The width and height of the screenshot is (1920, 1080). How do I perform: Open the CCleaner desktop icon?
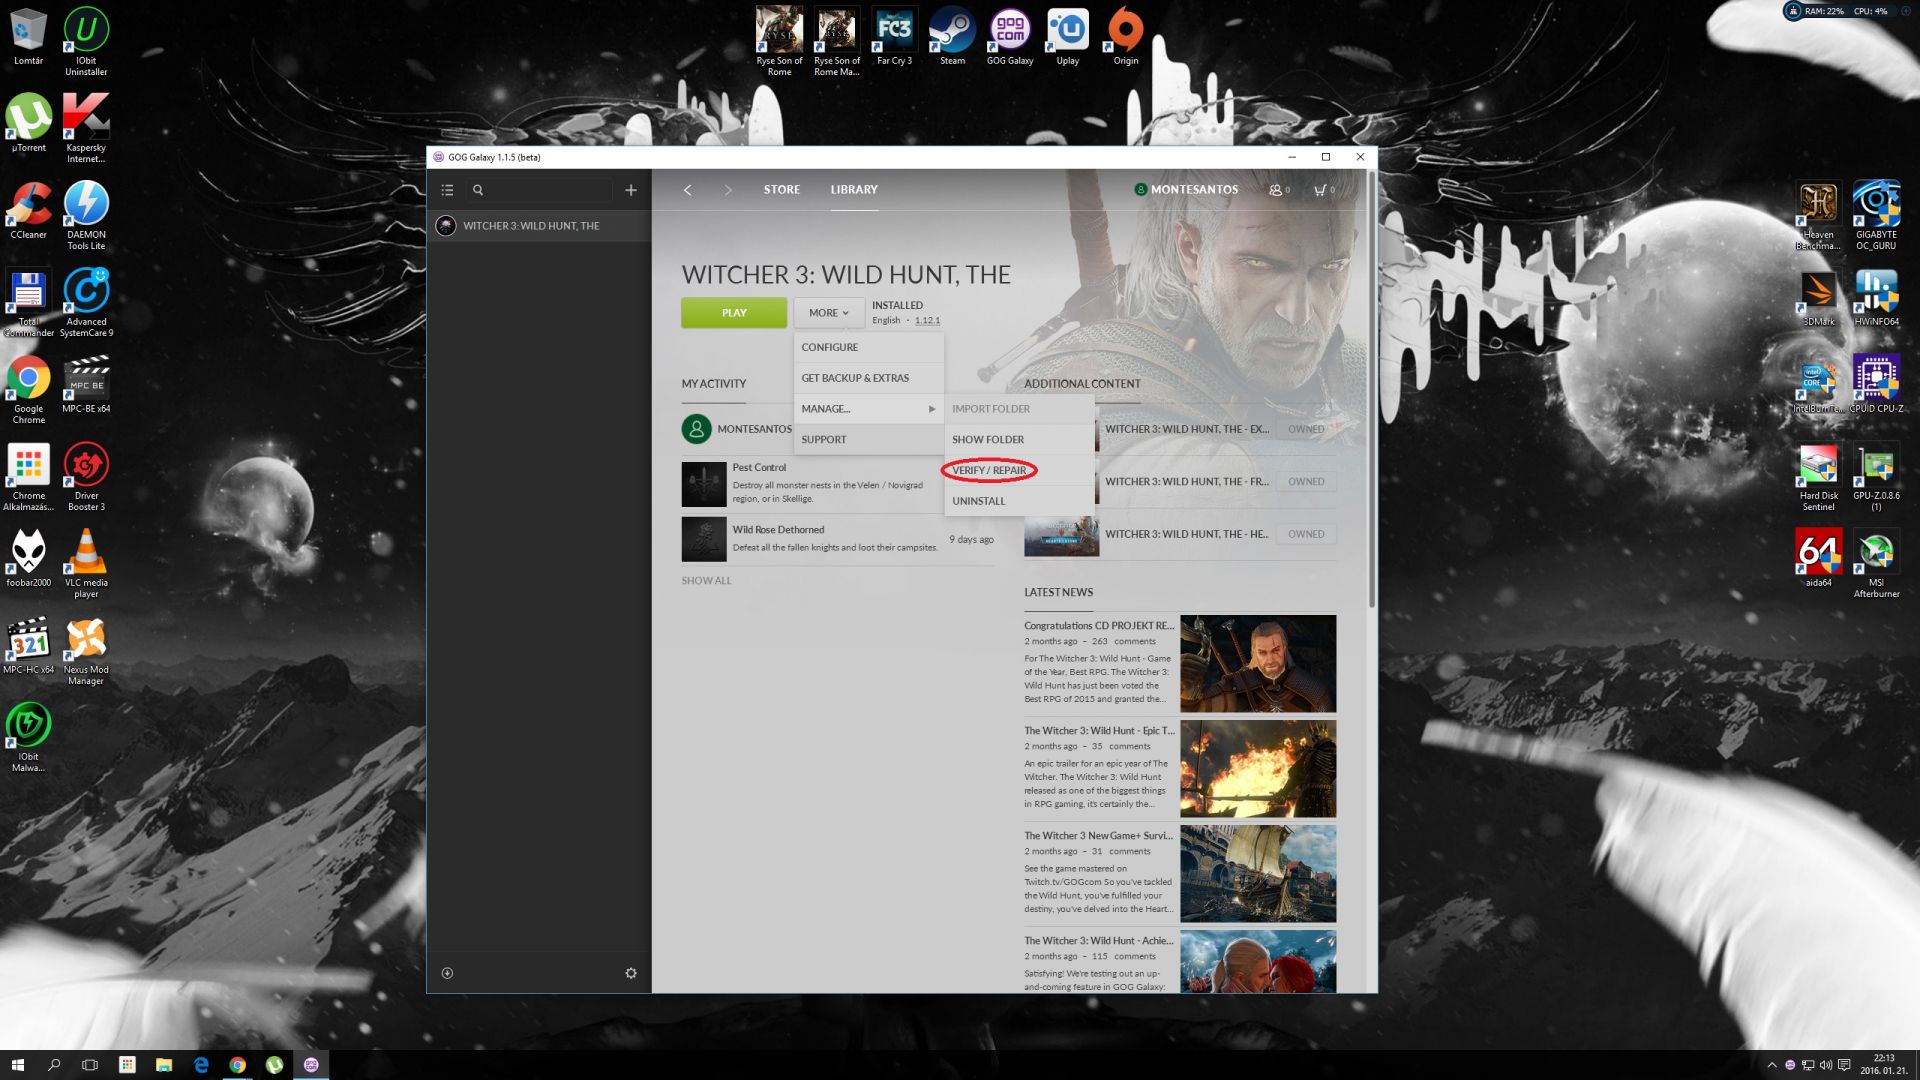(29, 211)
